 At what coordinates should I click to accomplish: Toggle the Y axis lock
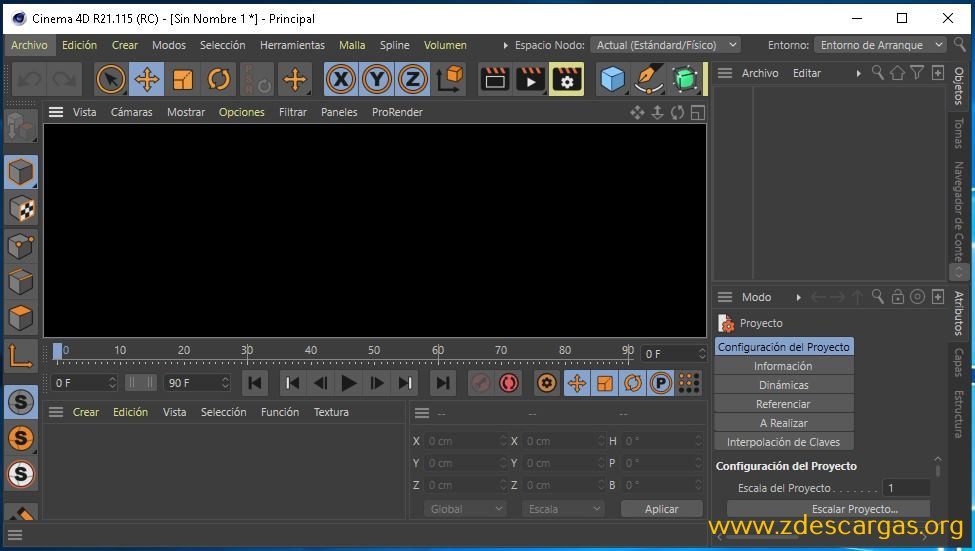coord(377,80)
